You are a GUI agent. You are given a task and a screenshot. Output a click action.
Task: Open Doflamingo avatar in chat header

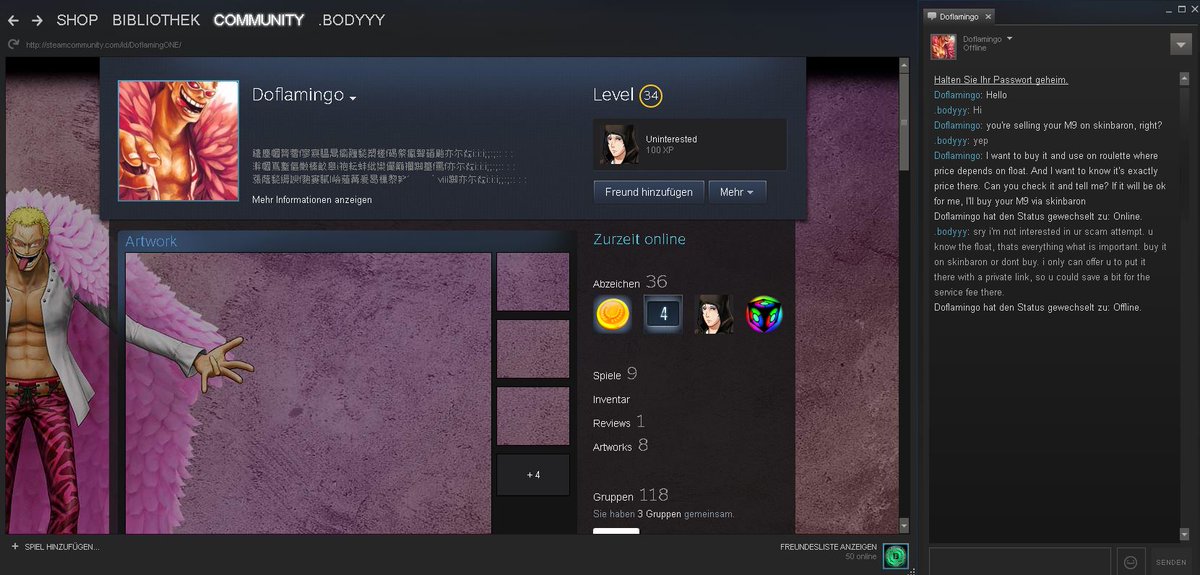(x=944, y=46)
